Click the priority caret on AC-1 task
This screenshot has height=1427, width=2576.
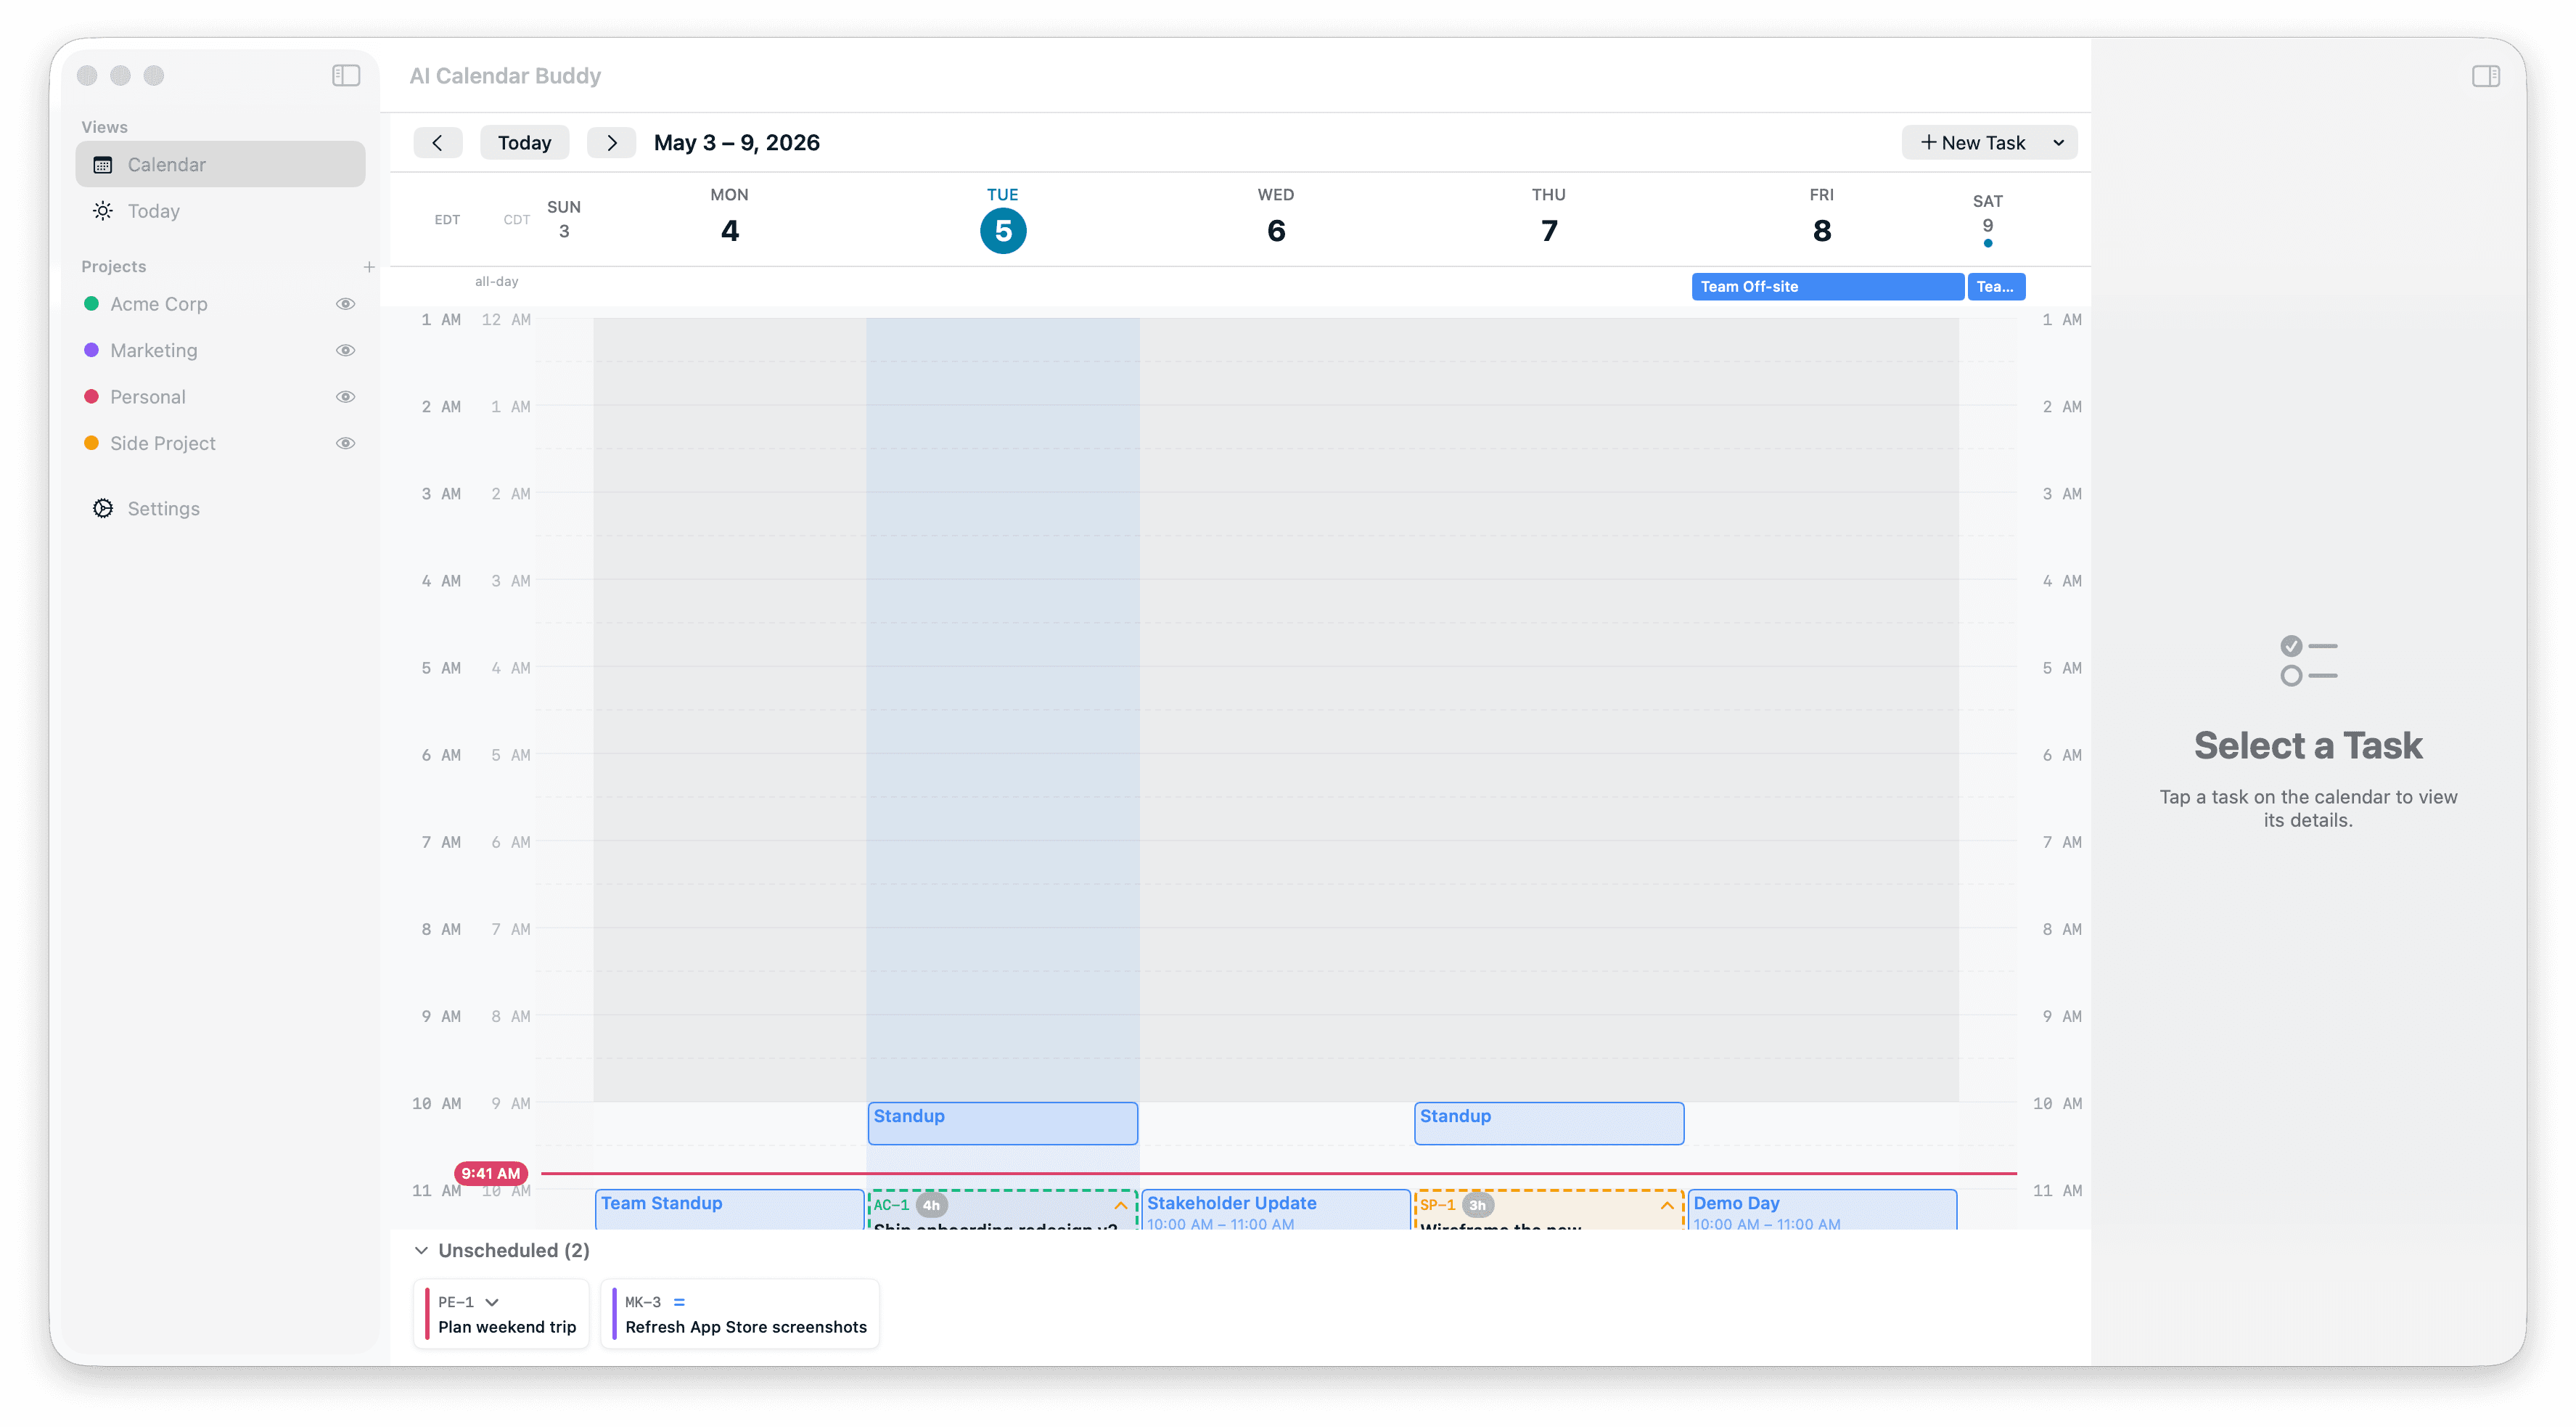click(x=1120, y=1206)
